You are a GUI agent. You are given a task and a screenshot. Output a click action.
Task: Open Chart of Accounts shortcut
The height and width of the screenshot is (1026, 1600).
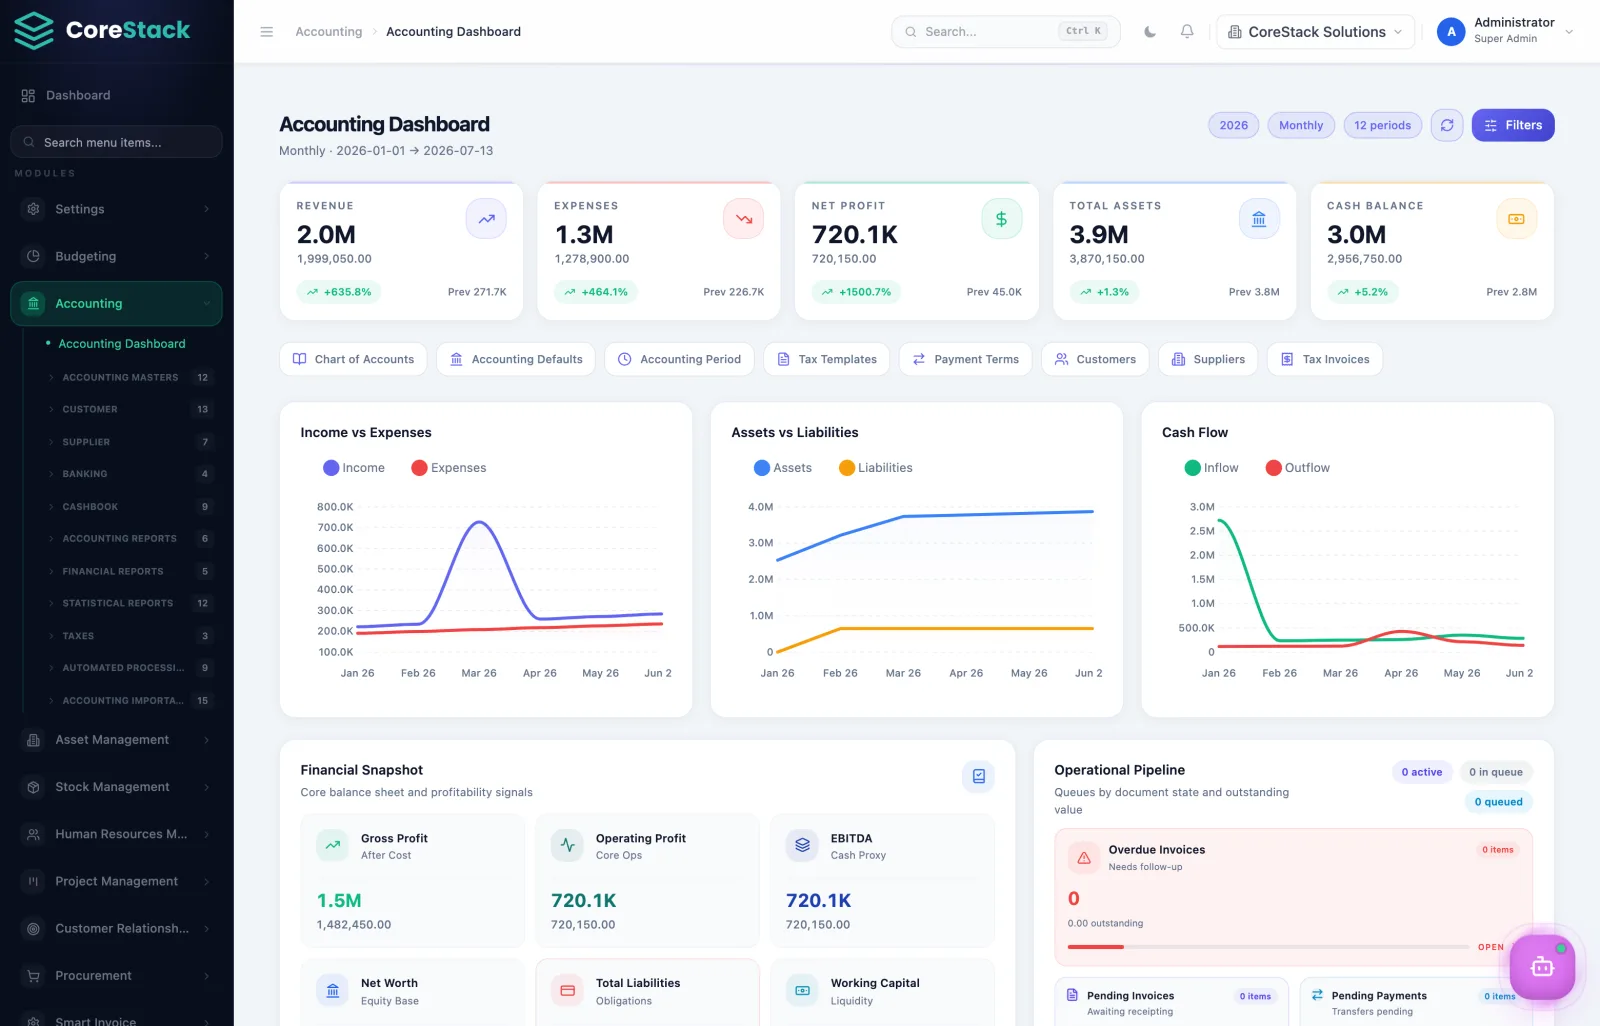tap(353, 359)
